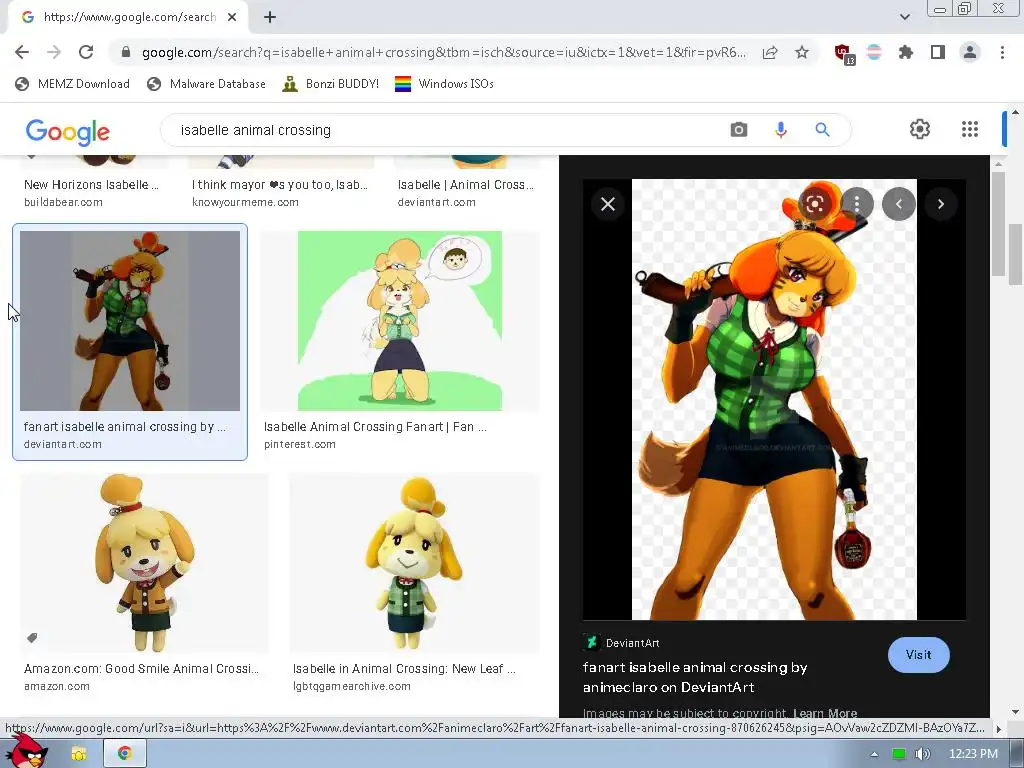The height and width of the screenshot is (768, 1024).
Task: Open the volume speaker icon
Action: [922, 754]
